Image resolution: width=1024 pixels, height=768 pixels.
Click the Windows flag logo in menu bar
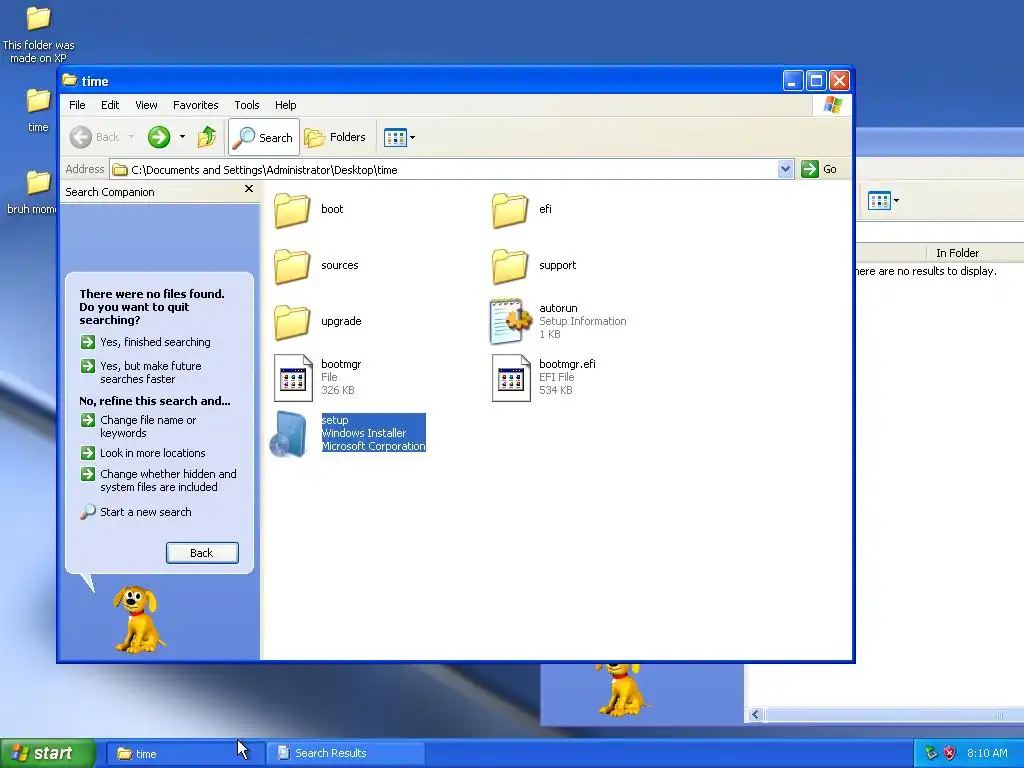833,104
